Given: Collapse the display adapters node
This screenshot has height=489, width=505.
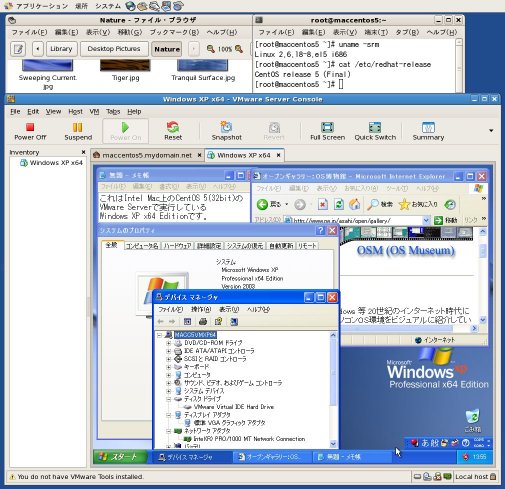Looking at the screenshot, I should pos(169,415).
